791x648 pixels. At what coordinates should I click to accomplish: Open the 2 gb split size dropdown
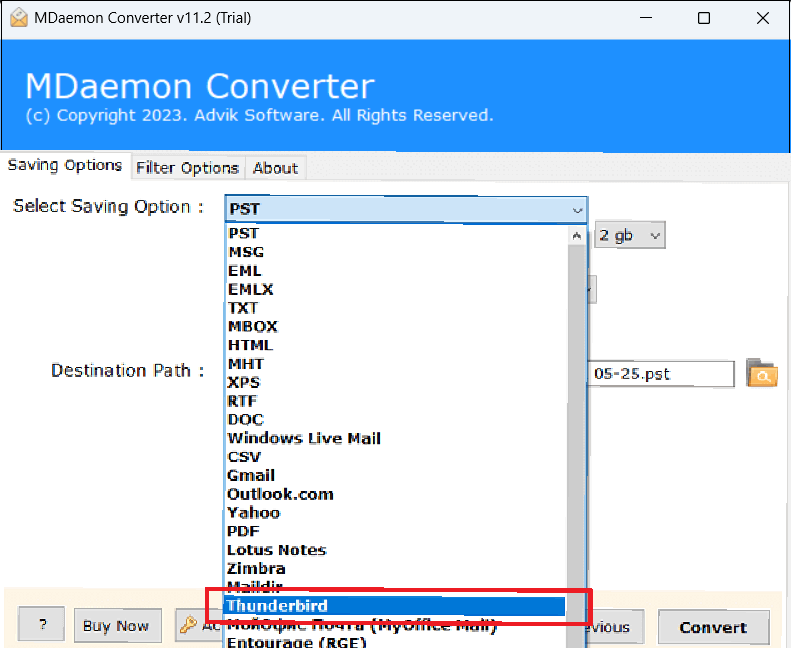pyautogui.click(x=630, y=235)
